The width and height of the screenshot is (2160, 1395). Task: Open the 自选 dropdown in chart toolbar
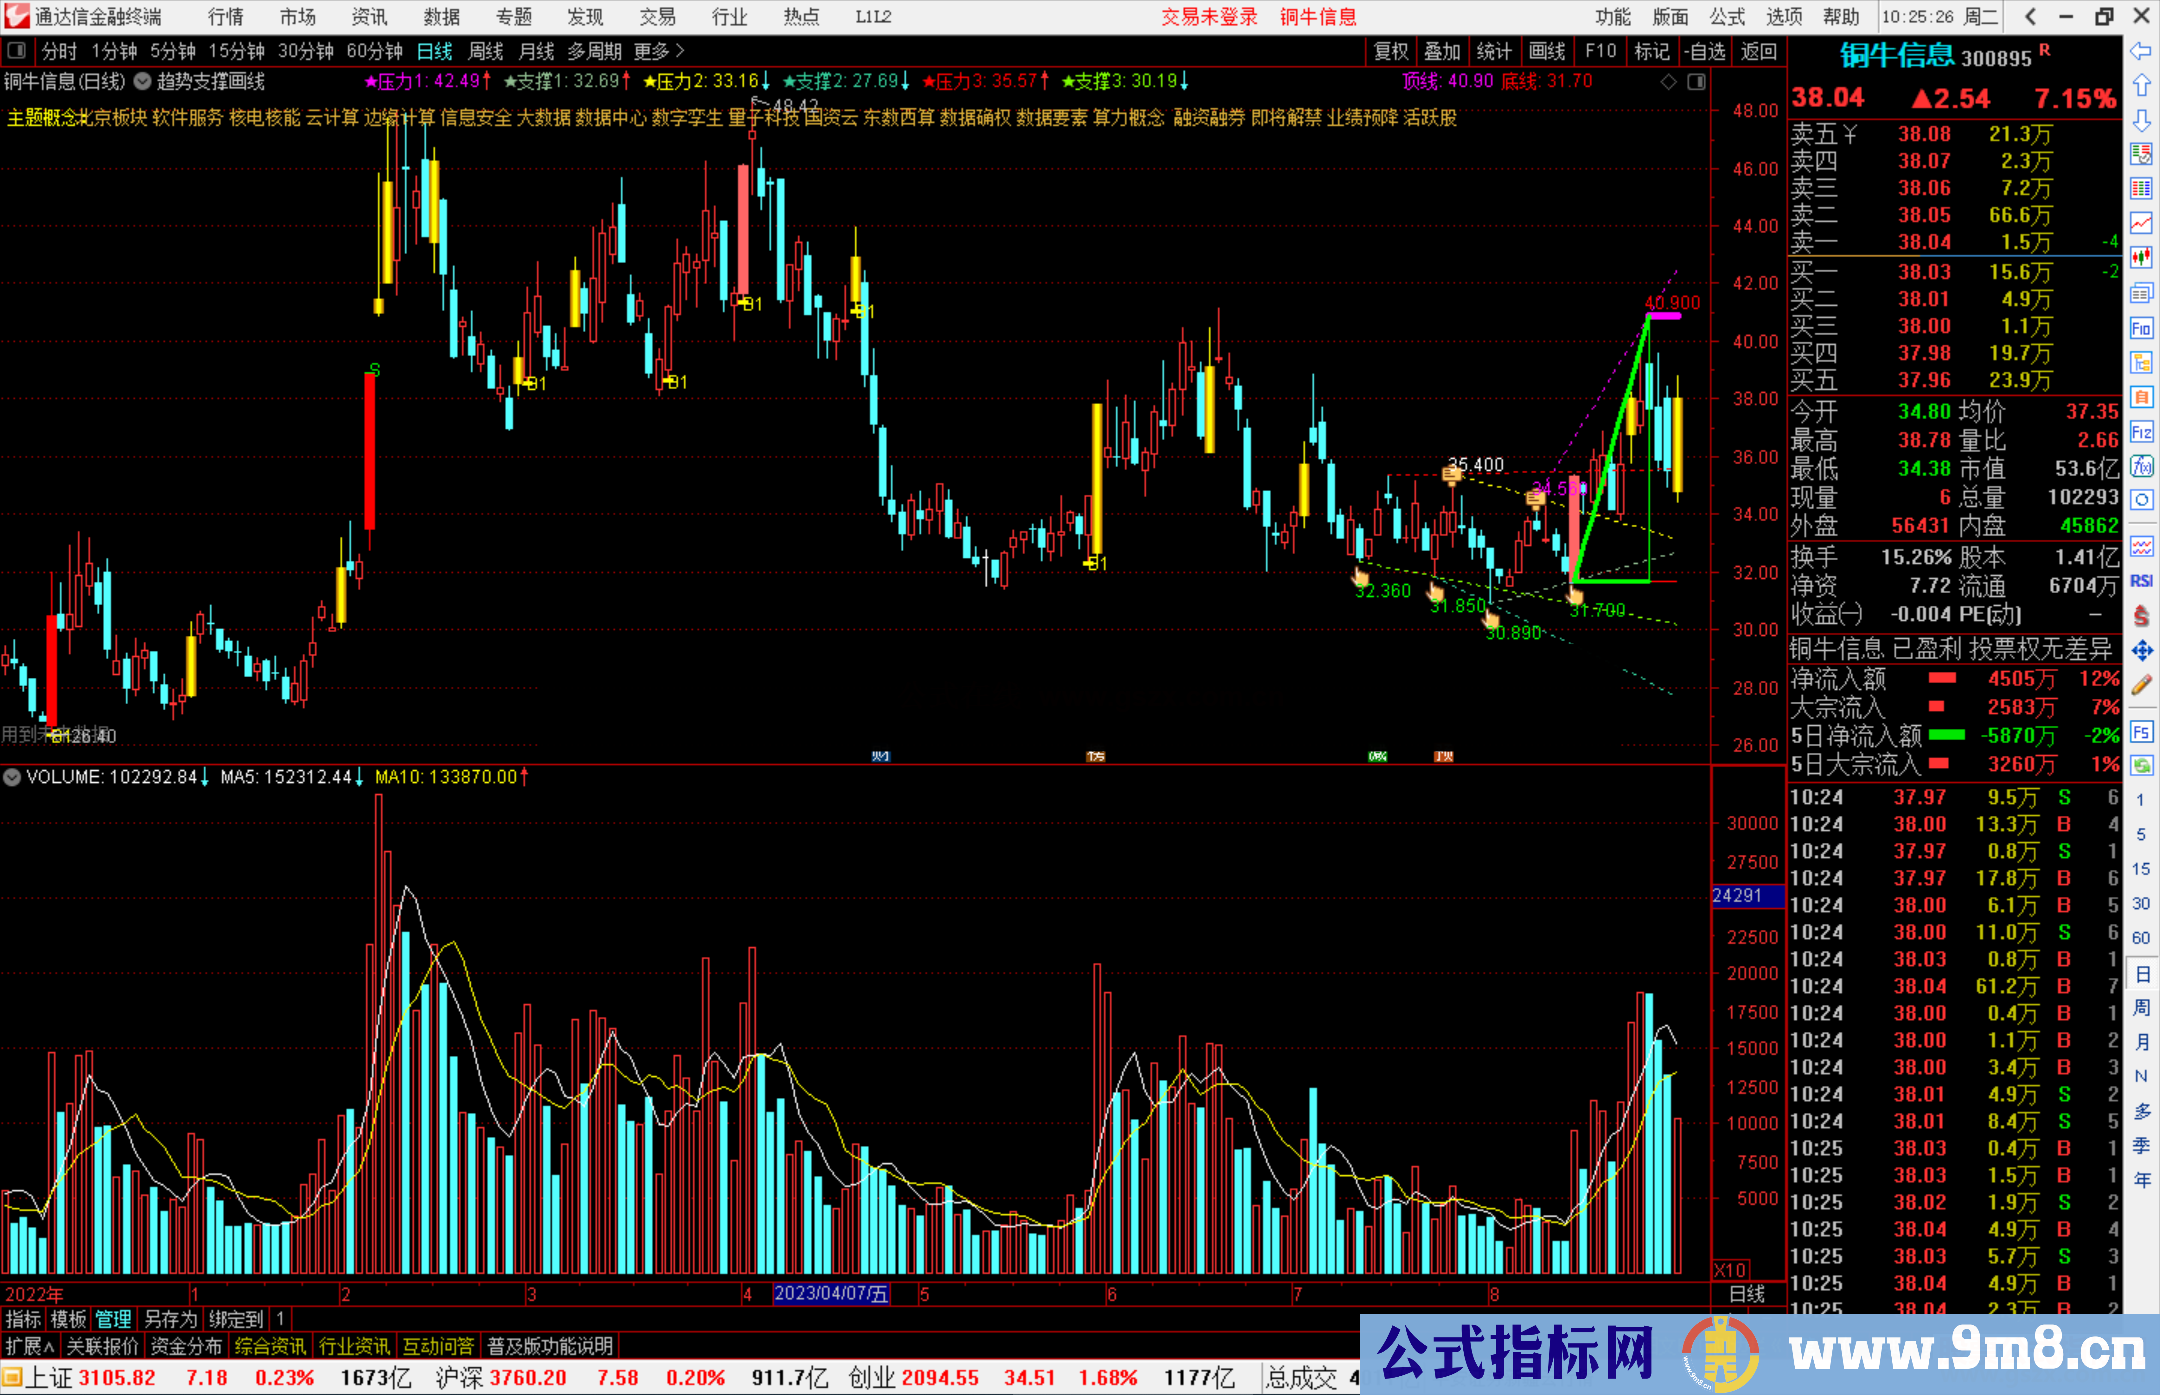1706,51
